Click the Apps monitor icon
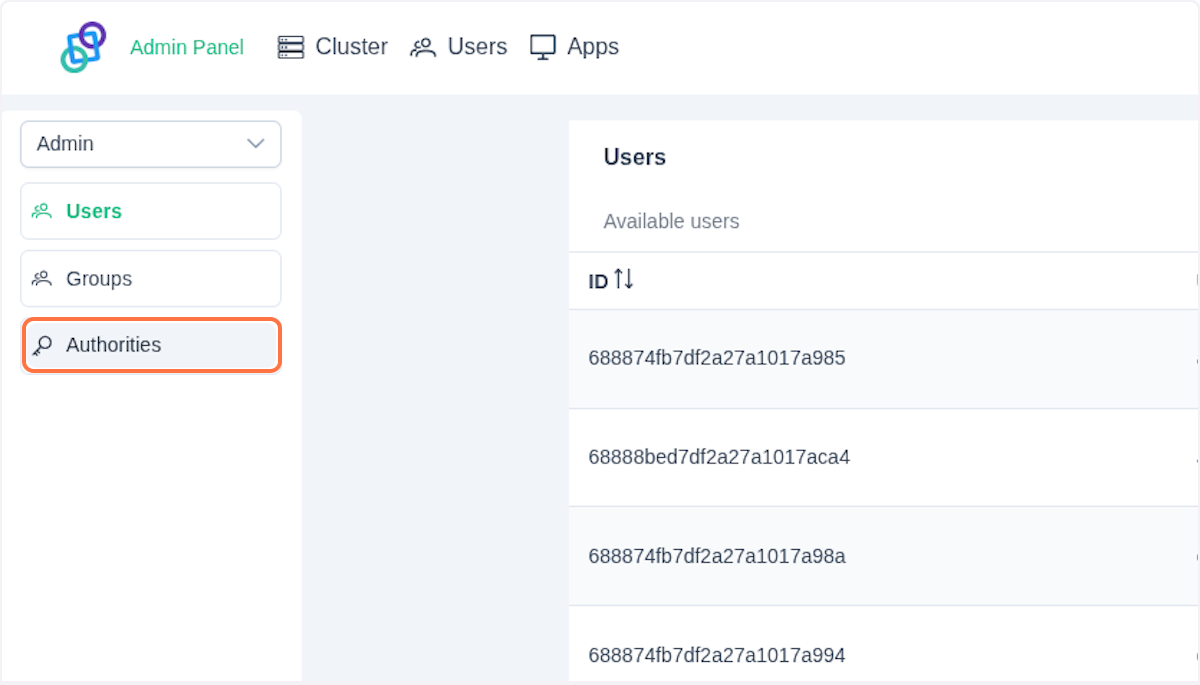The width and height of the screenshot is (1200, 685). click(x=543, y=48)
